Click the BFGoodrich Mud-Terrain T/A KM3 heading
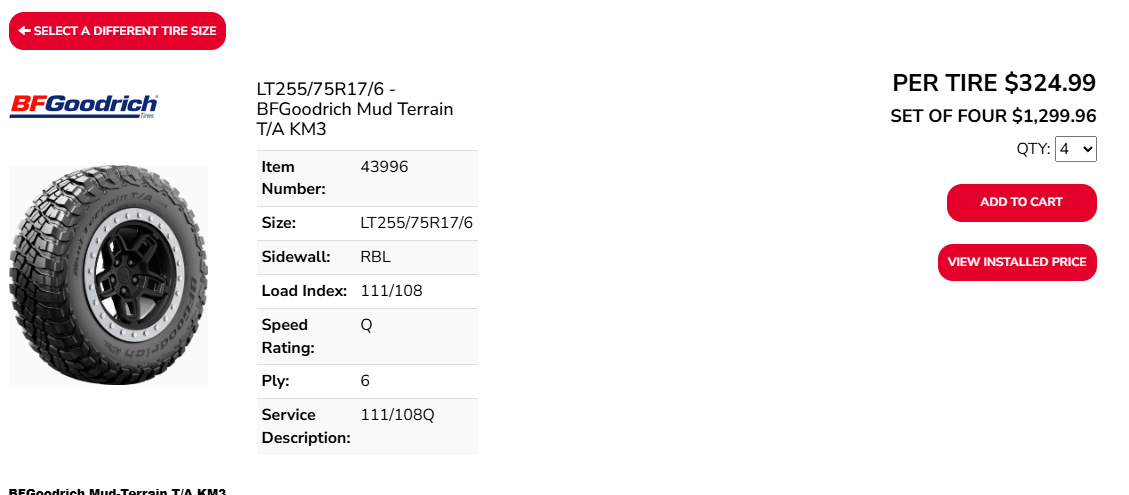The image size is (1129, 495). pyautogui.click(x=117, y=491)
